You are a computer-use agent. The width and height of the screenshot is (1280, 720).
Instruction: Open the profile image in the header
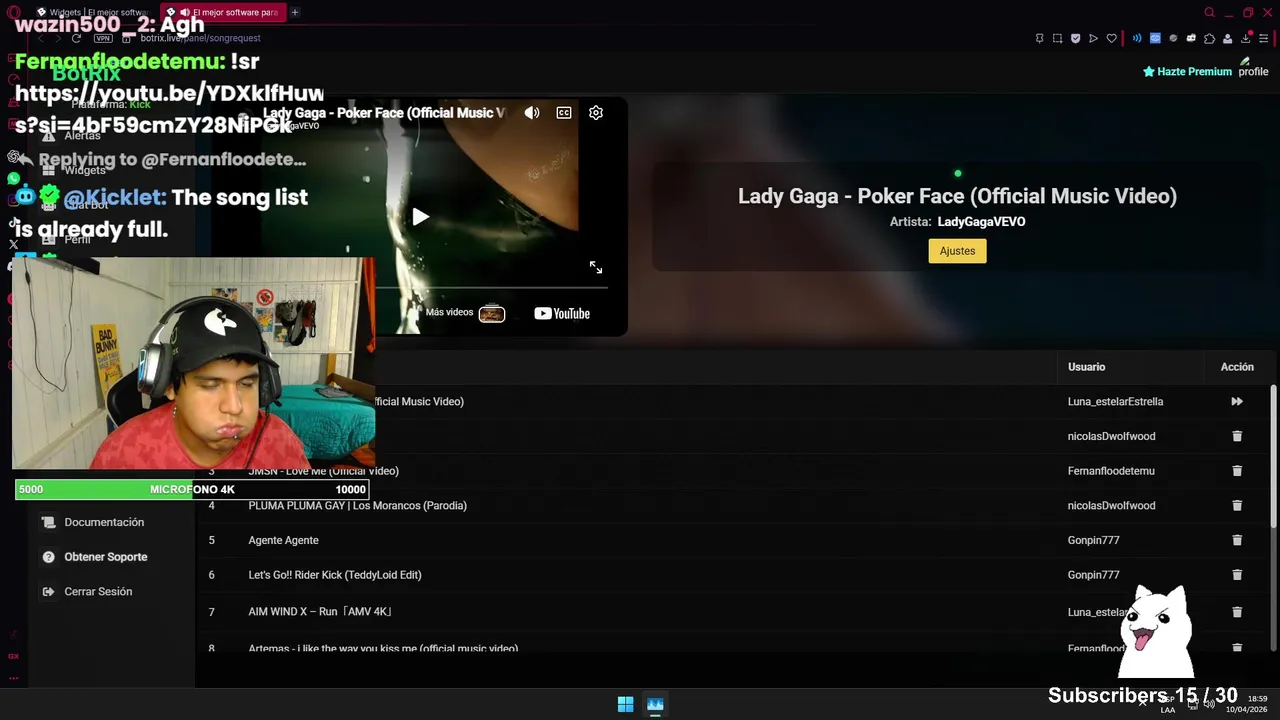1253,68
